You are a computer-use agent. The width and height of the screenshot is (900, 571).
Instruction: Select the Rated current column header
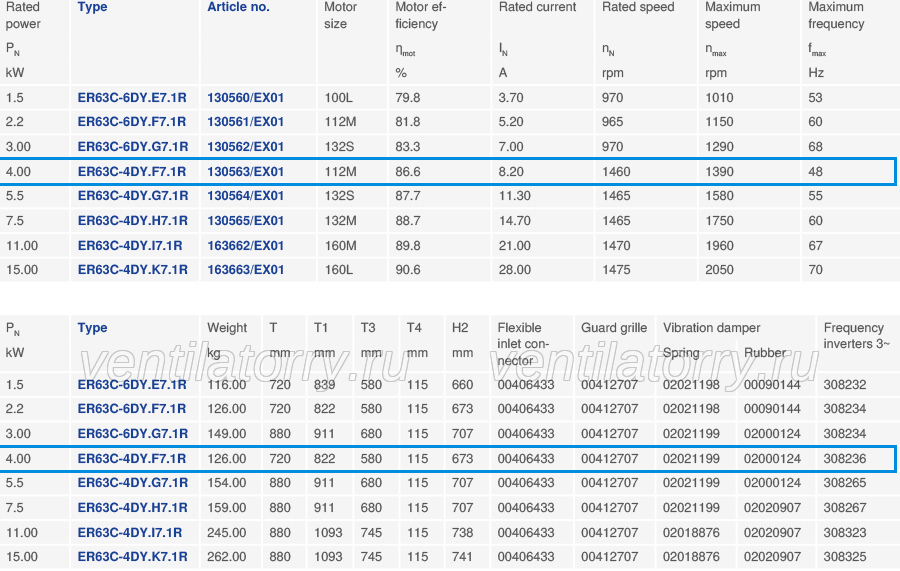tap(537, 7)
